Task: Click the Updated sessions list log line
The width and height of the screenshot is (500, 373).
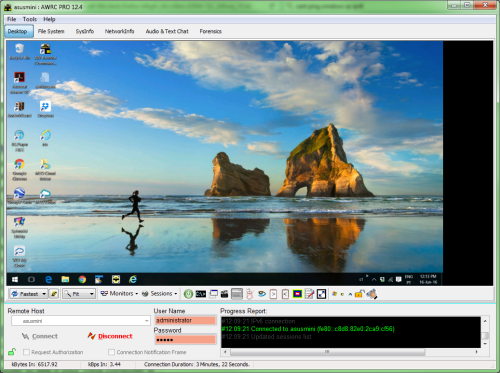Action: click(x=267, y=337)
